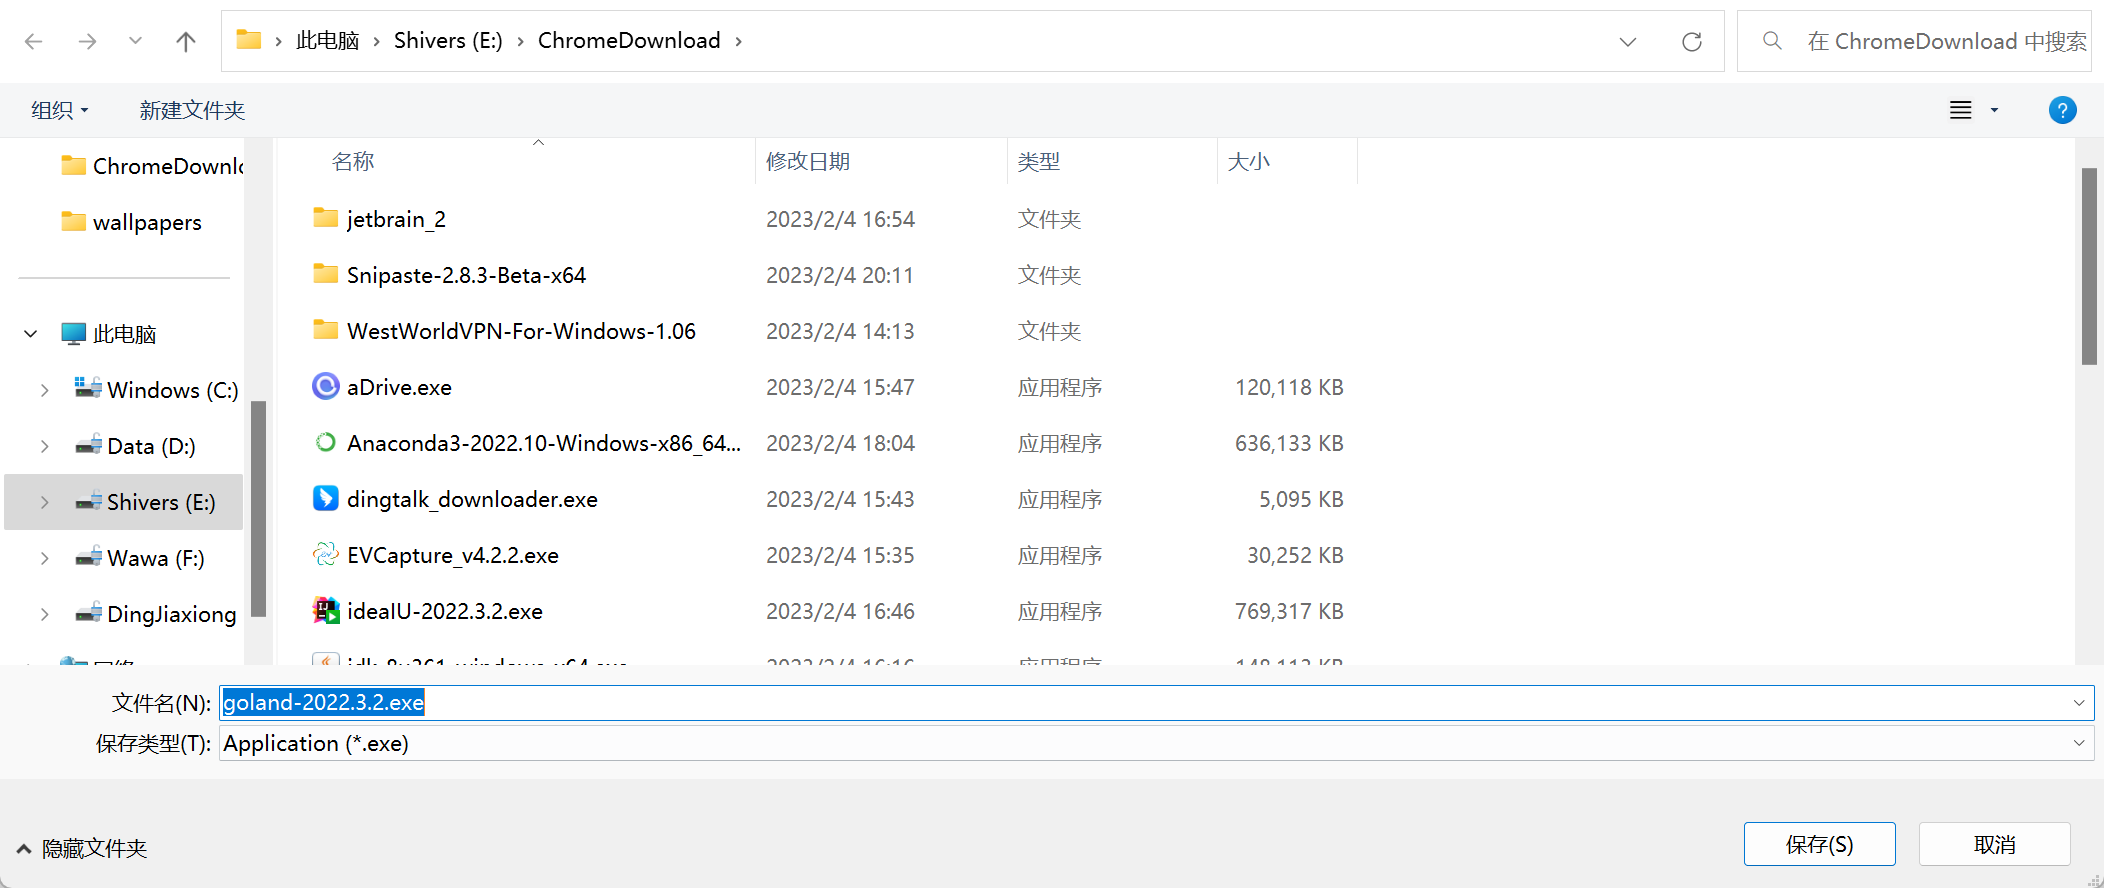Sort by the 大小 column header
The height and width of the screenshot is (888, 2104).
coord(1249,161)
